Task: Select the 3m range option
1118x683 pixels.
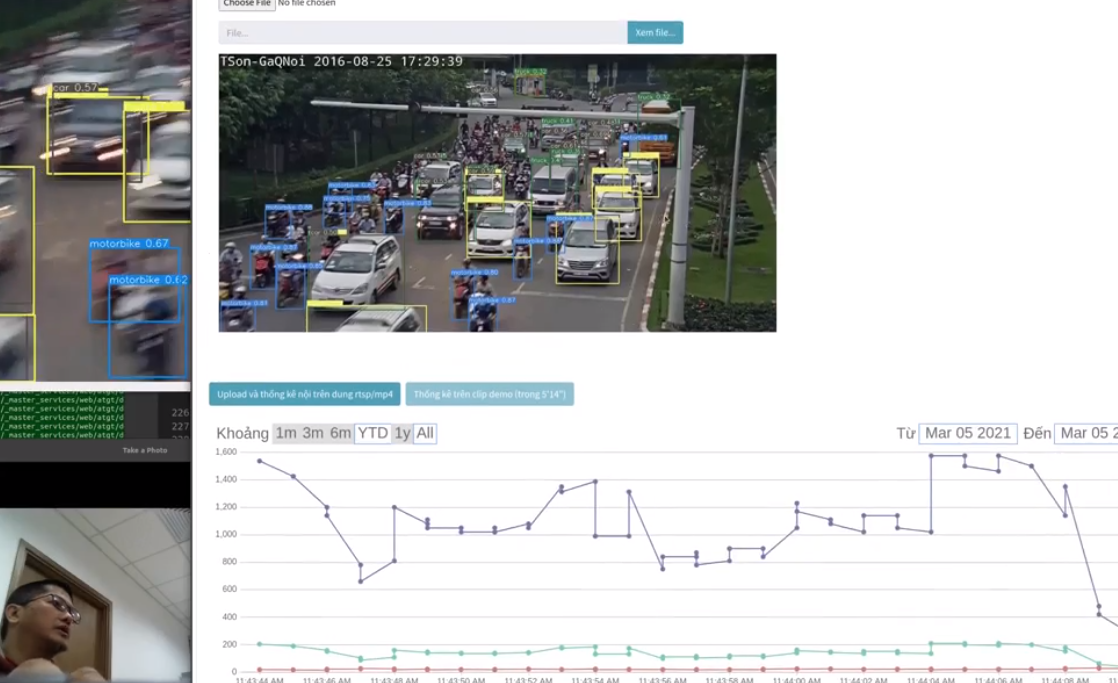Action: [x=313, y=433]
